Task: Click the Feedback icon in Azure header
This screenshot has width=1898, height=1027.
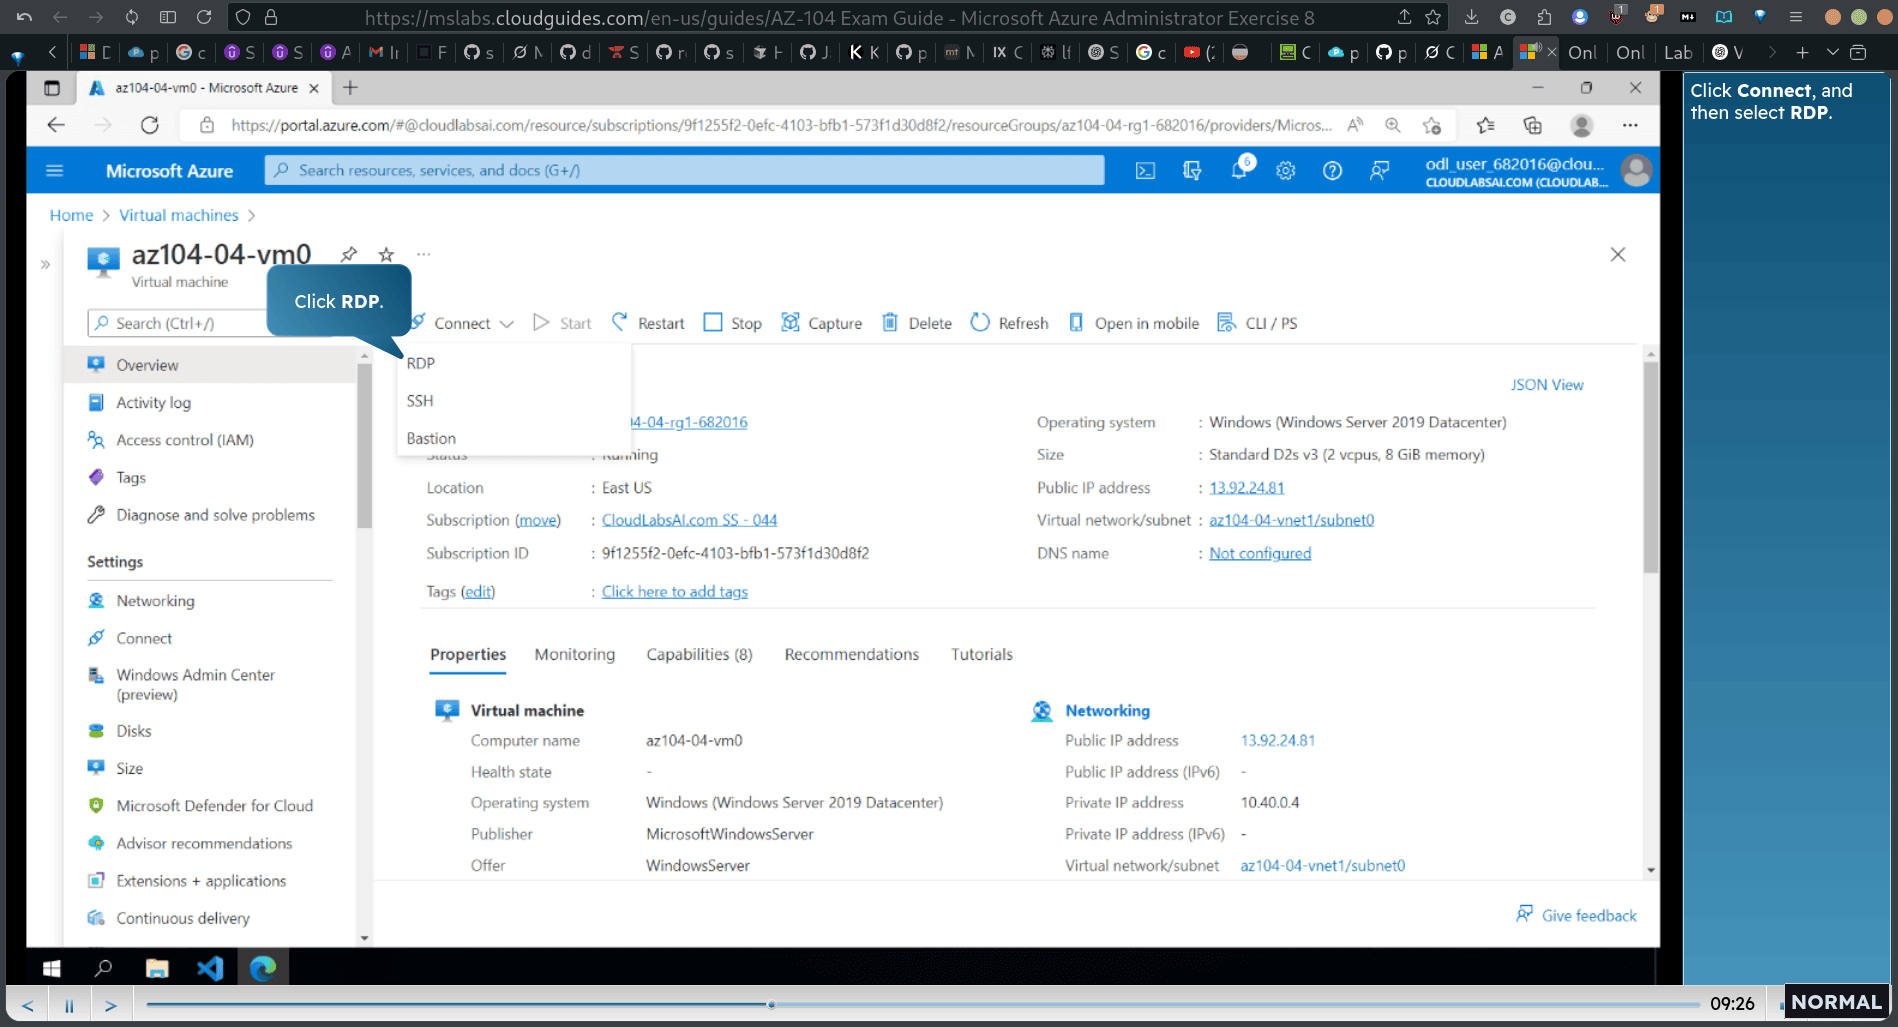Action: pos(1379,171)
